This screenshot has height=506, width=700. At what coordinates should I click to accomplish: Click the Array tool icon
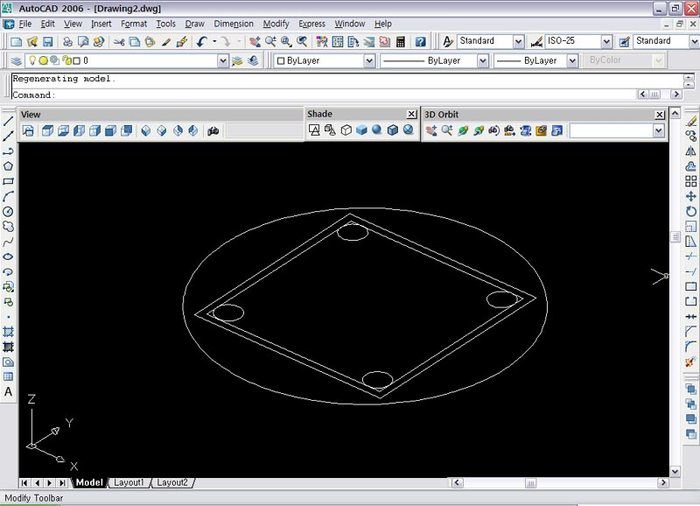pos(691,181)
